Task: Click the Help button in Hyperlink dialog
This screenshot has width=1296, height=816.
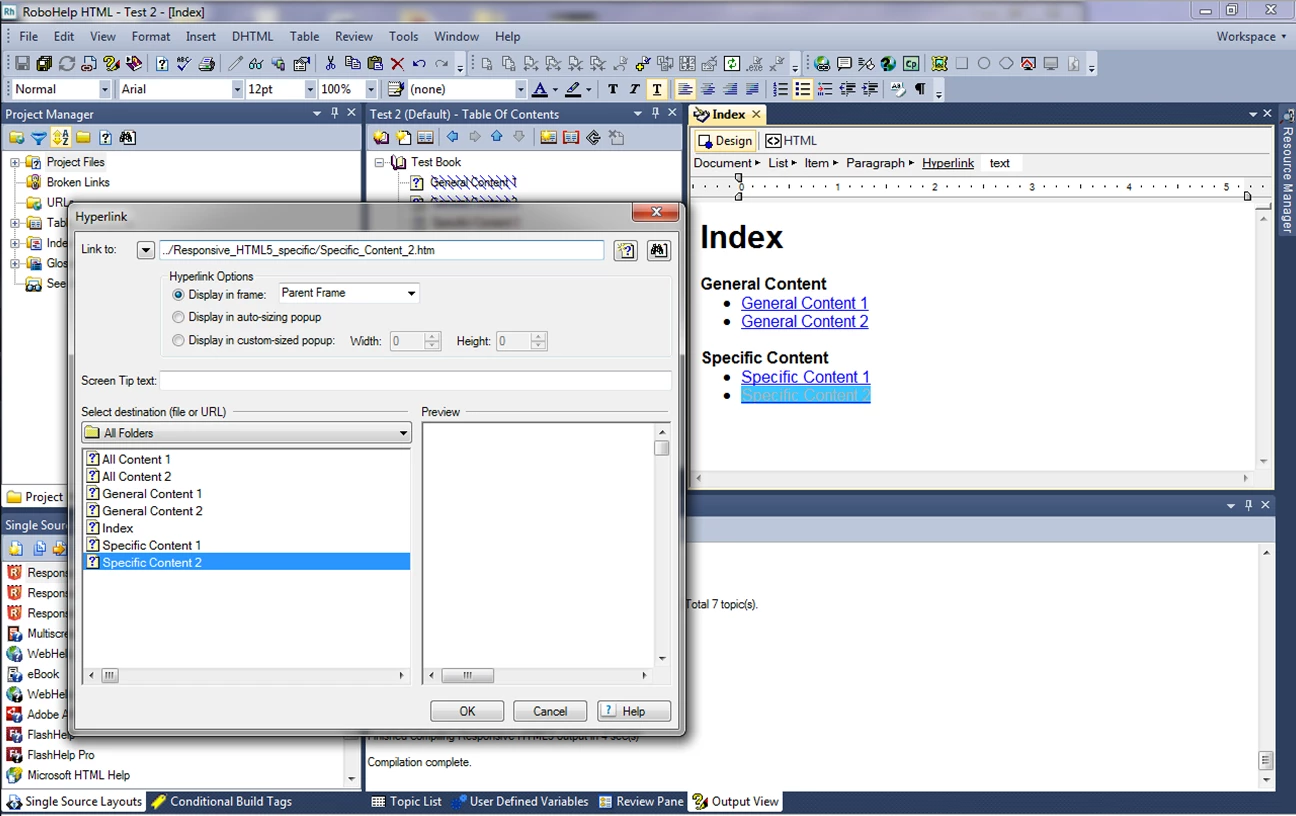Action: pyautogui.click(x=634, y=711)
